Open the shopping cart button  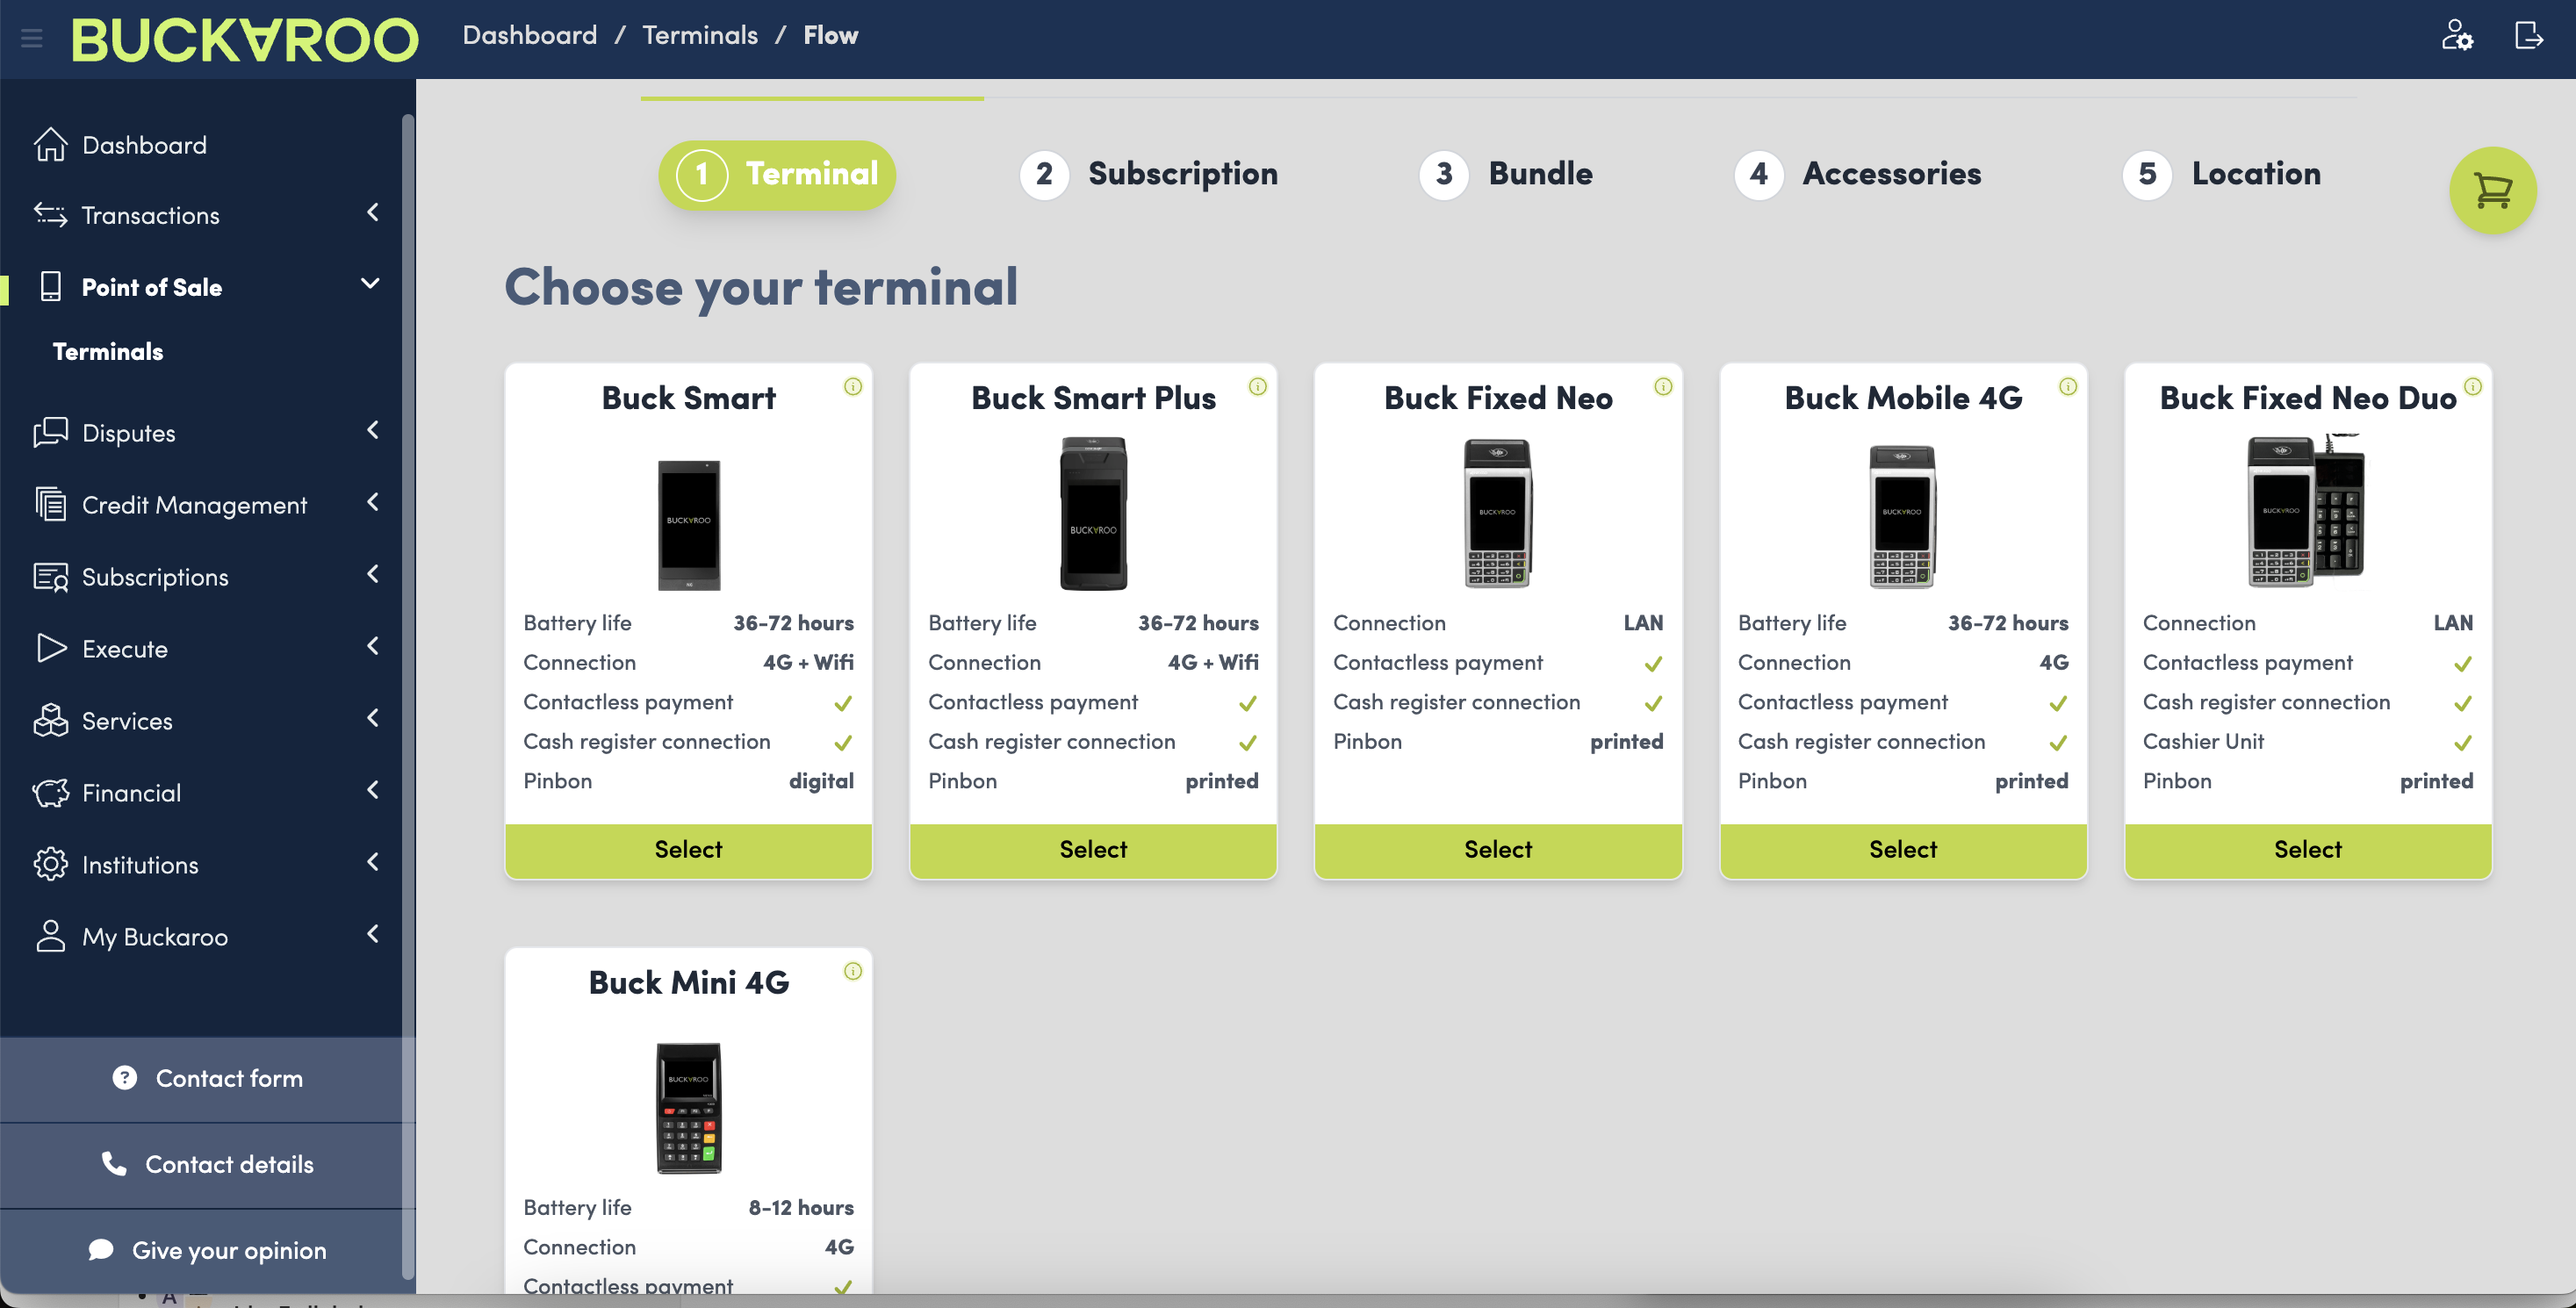(x=2492, y=191)
